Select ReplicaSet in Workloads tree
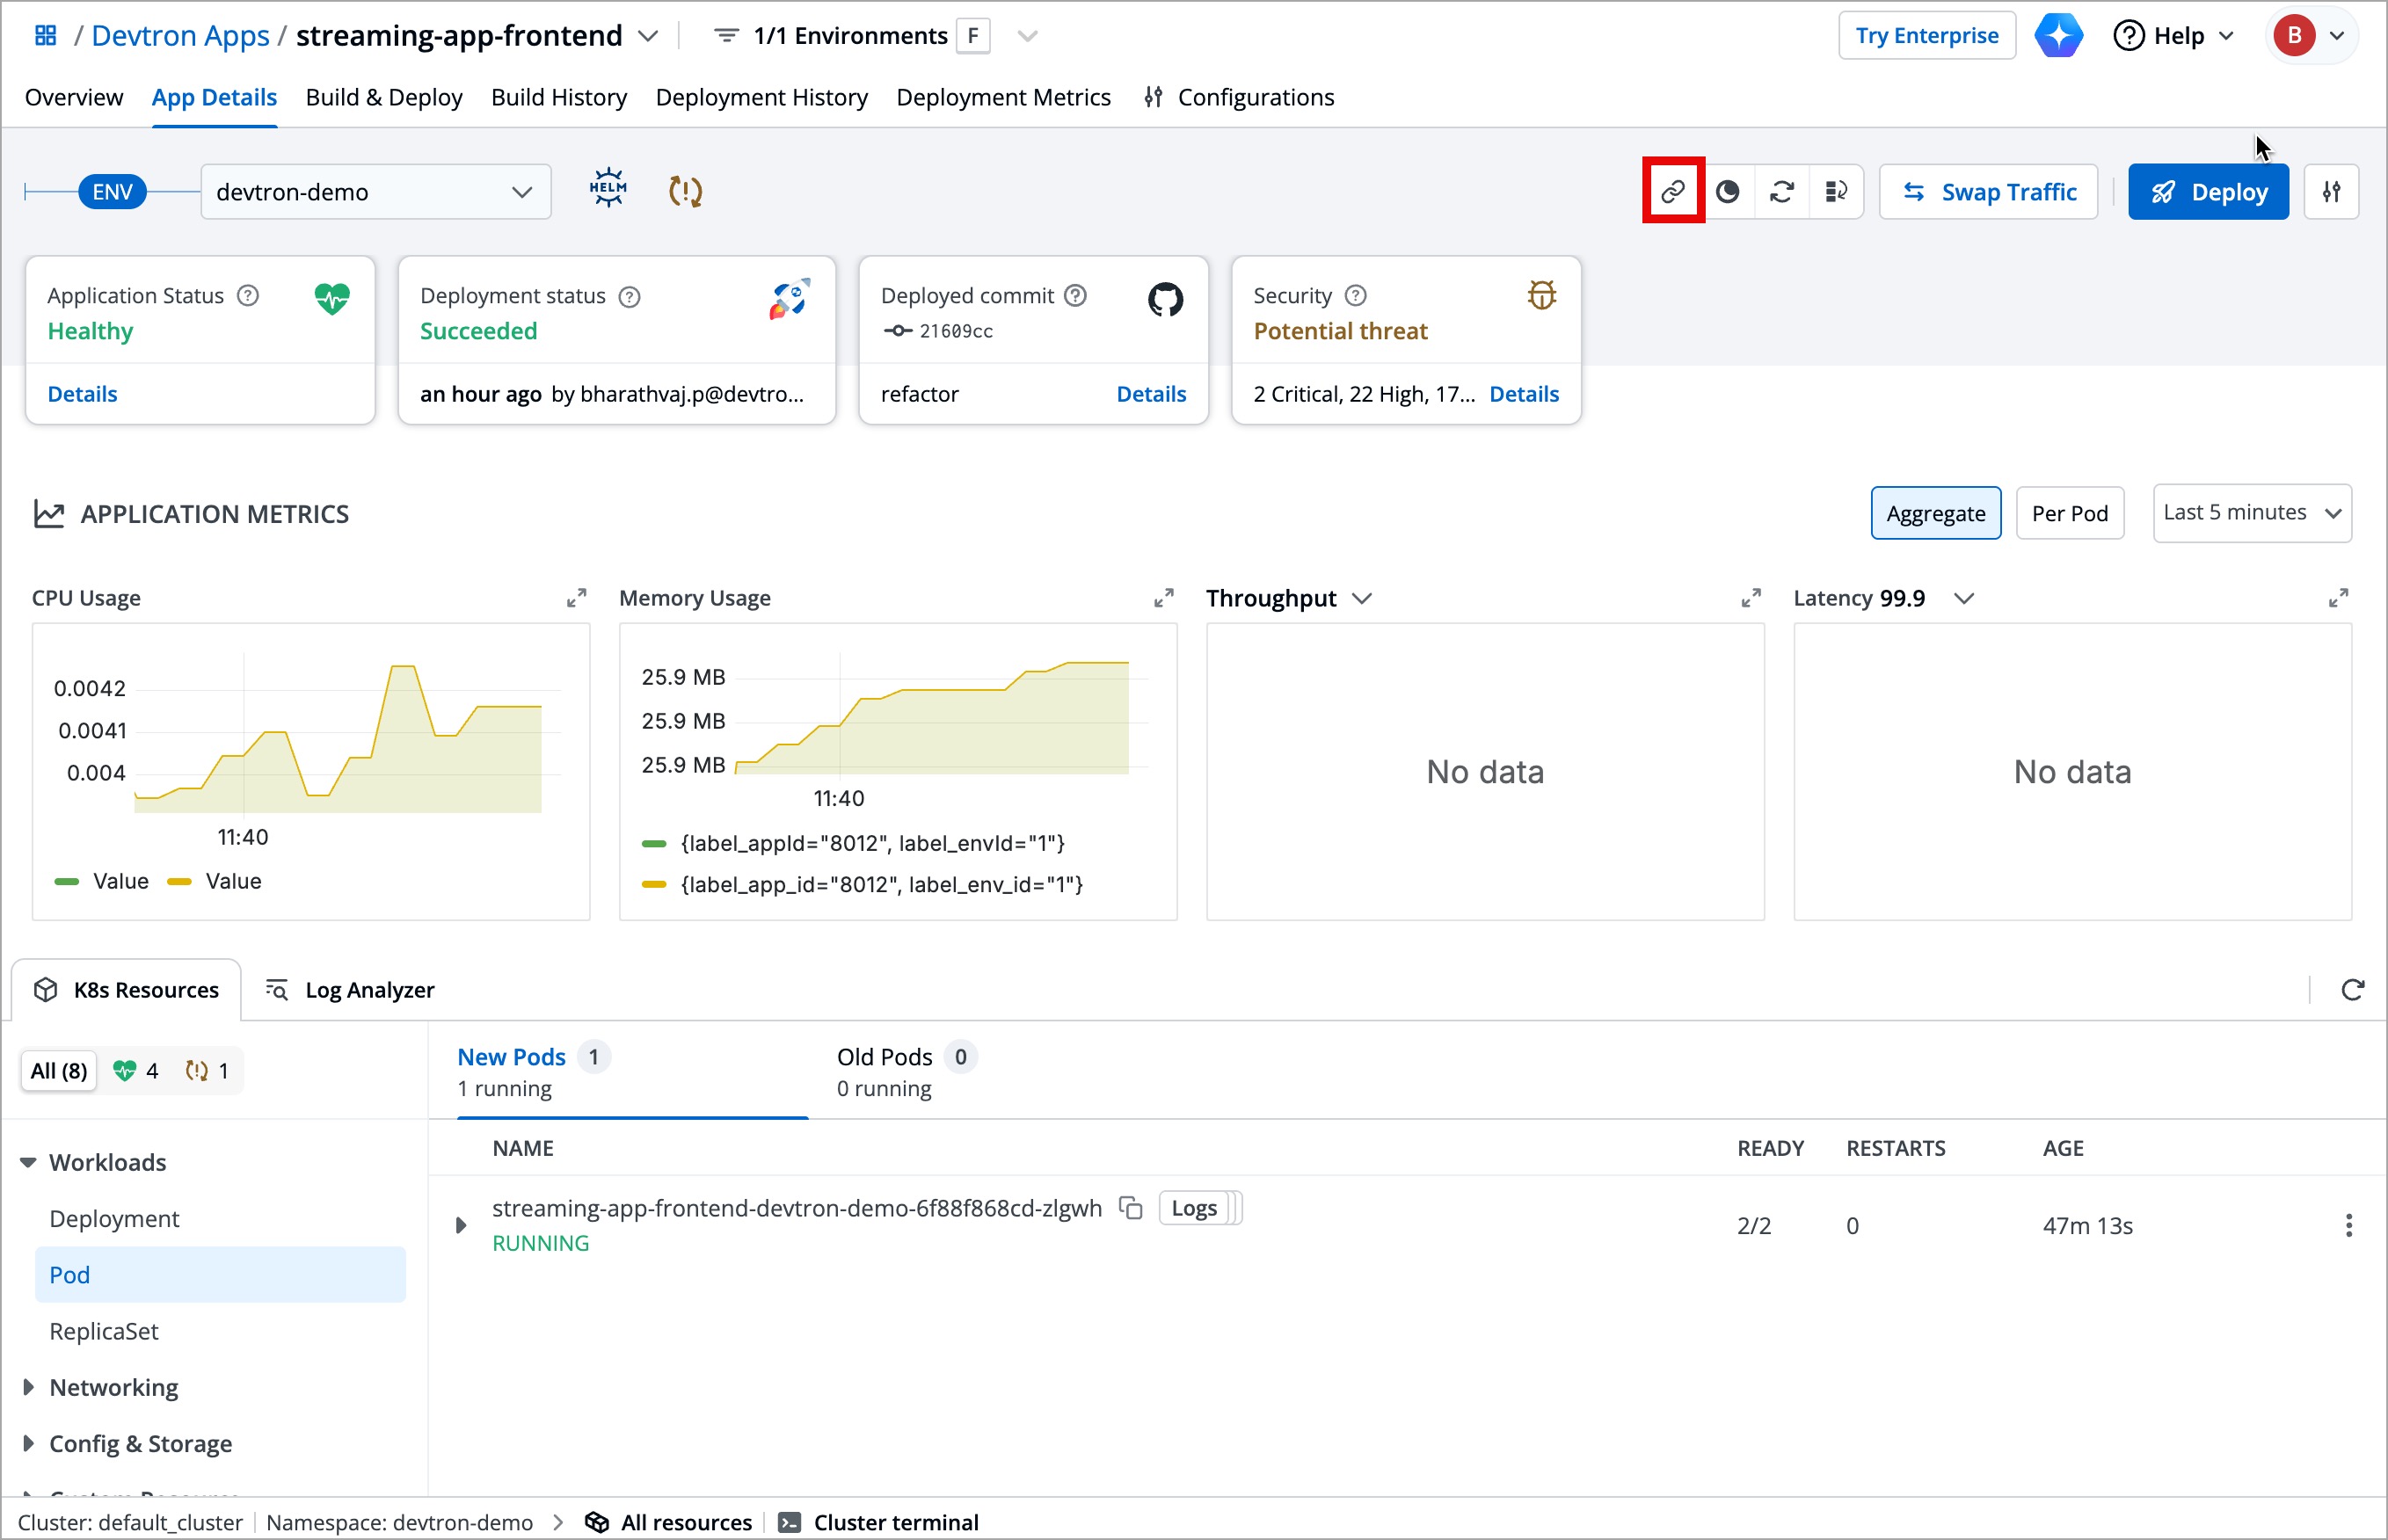 click(x=104, y=1331)
